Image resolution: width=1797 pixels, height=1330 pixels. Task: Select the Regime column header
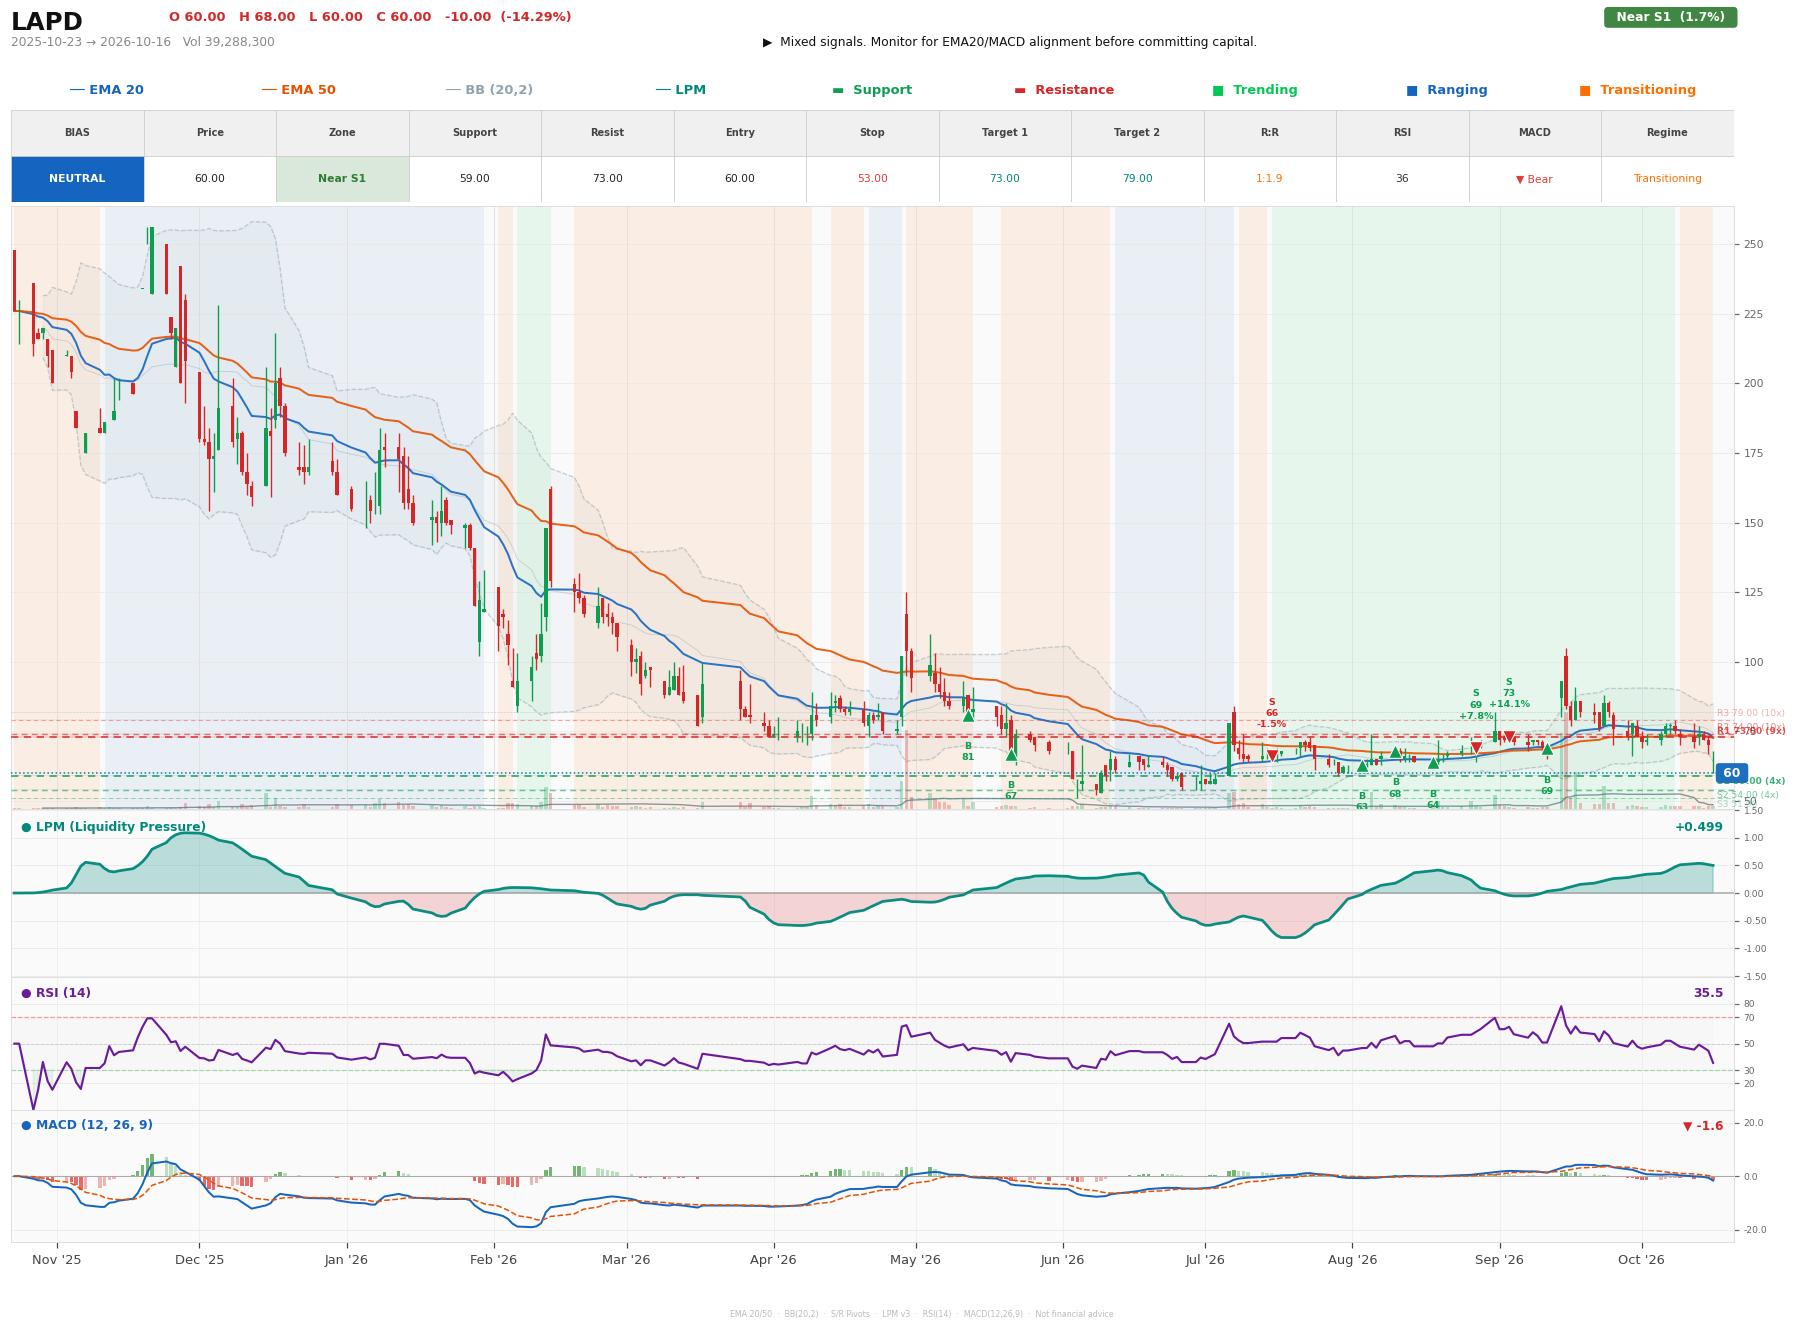[x=1667, y=133]
